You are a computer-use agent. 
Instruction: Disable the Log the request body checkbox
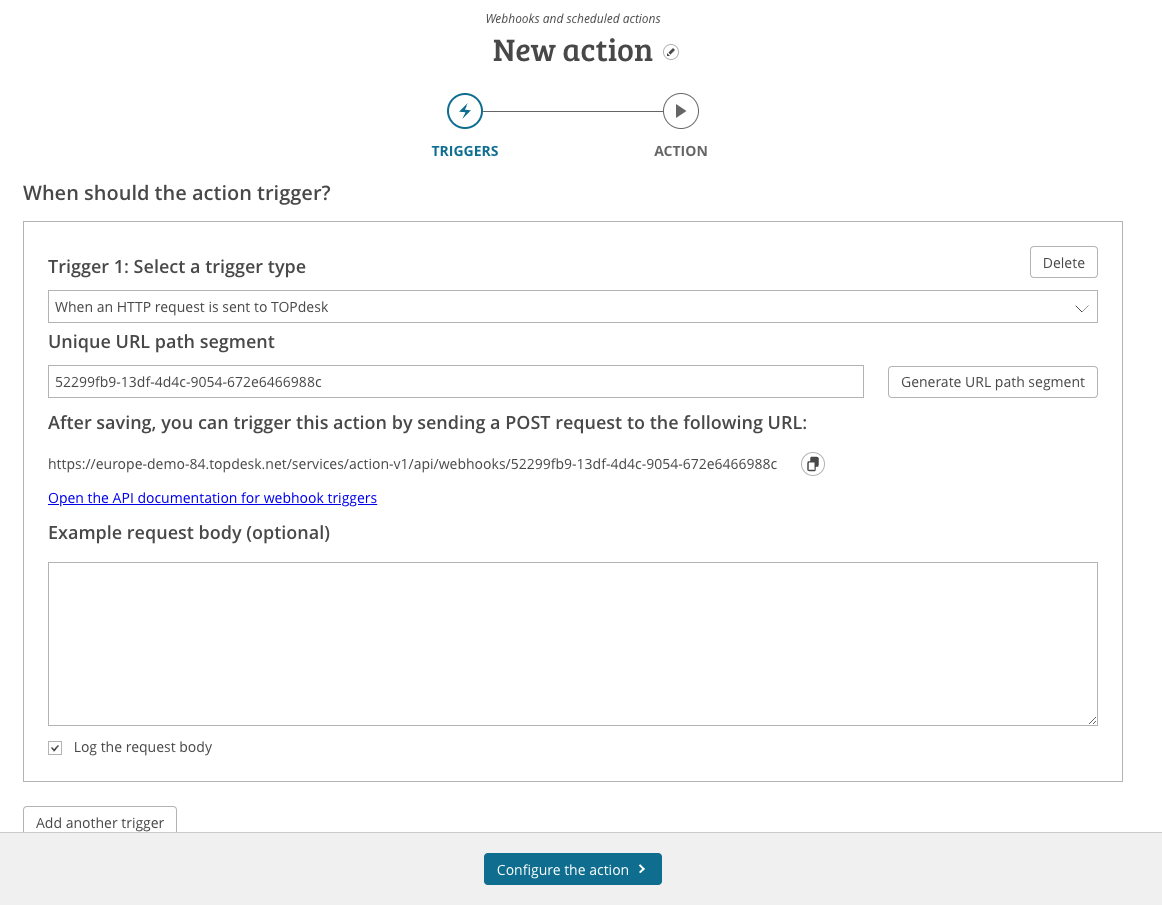tap(55, 747)
